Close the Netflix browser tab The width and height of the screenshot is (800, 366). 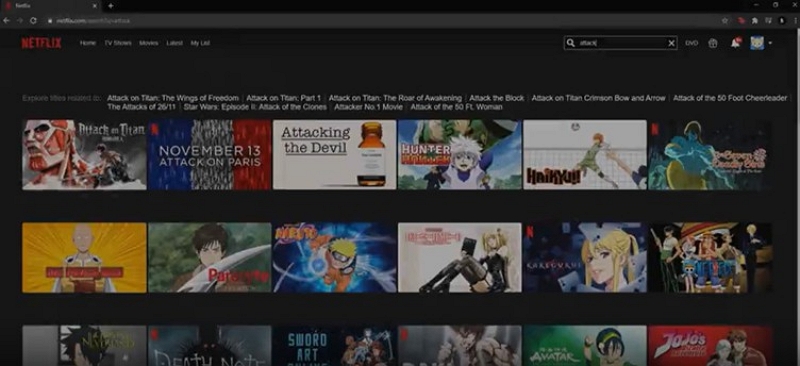(x=94, y=6)
